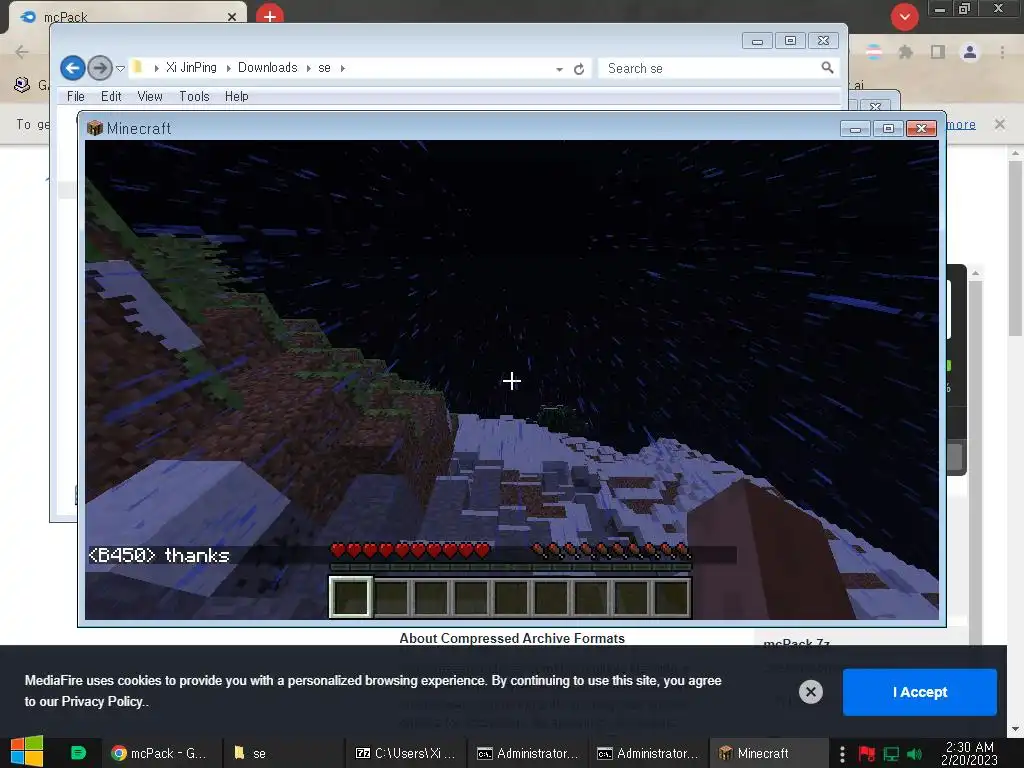Select the first hotbar slot in Minecraft

tap(351, 597)
